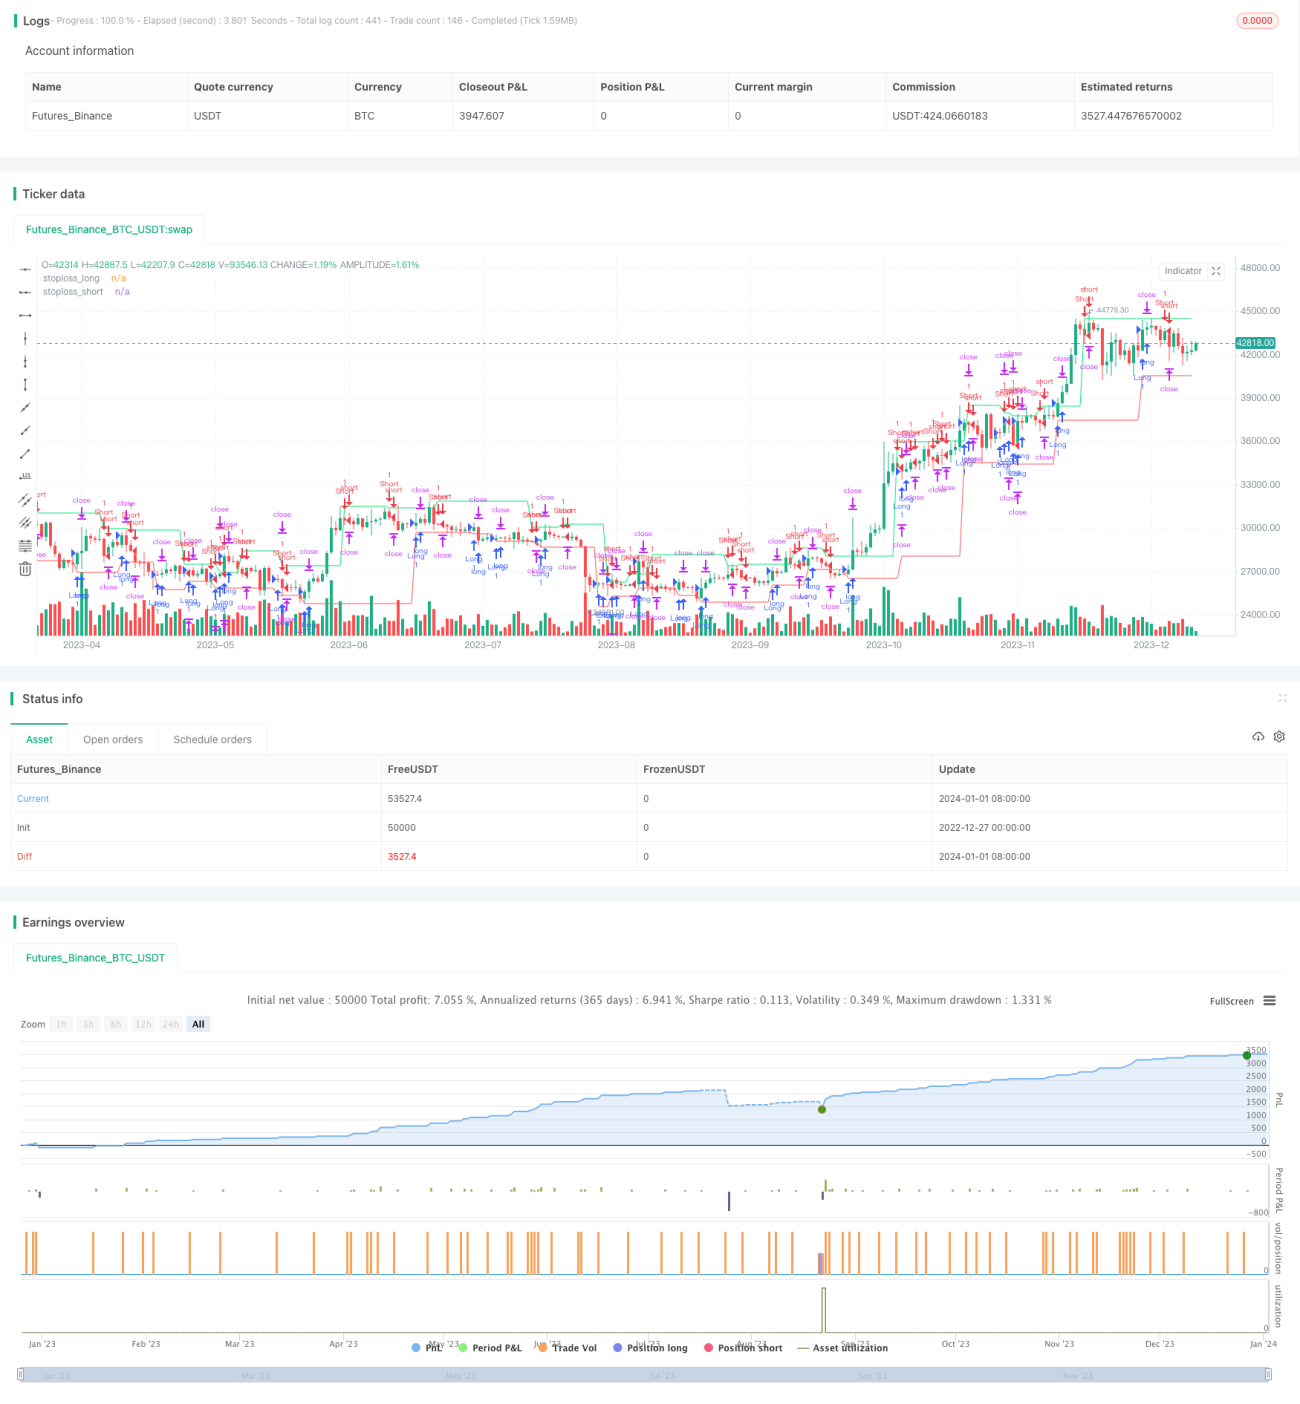Click the trash icon to delete drawings

pos(25,568)
